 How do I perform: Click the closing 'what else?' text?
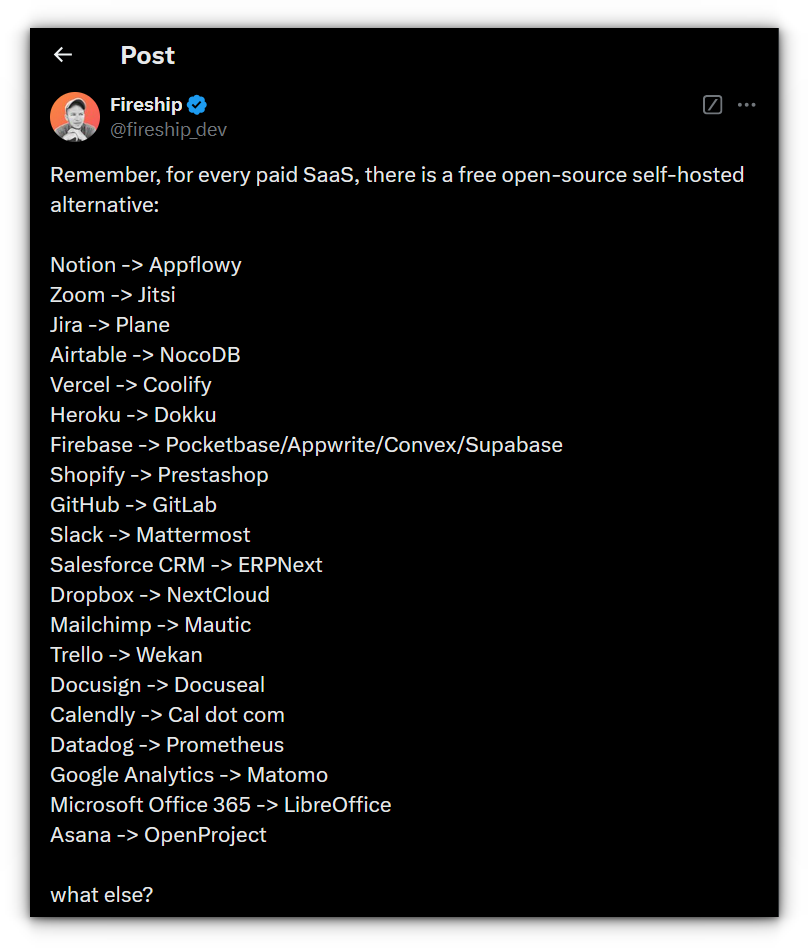(102, 895)
